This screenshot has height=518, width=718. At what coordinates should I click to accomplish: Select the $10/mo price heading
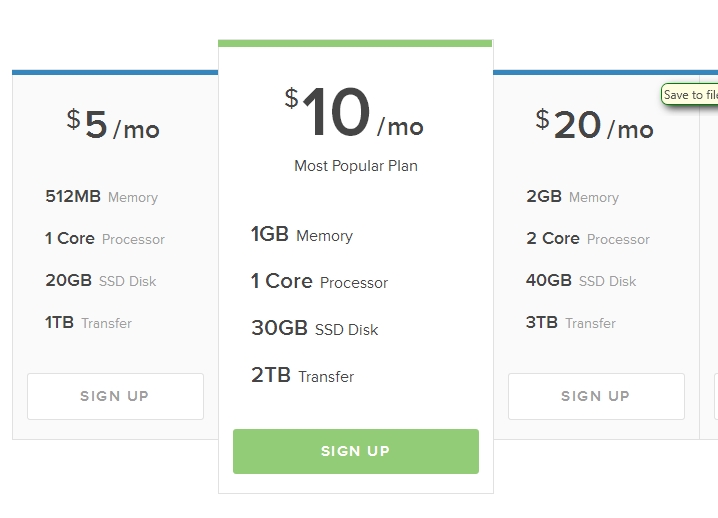tap(355, 114)
